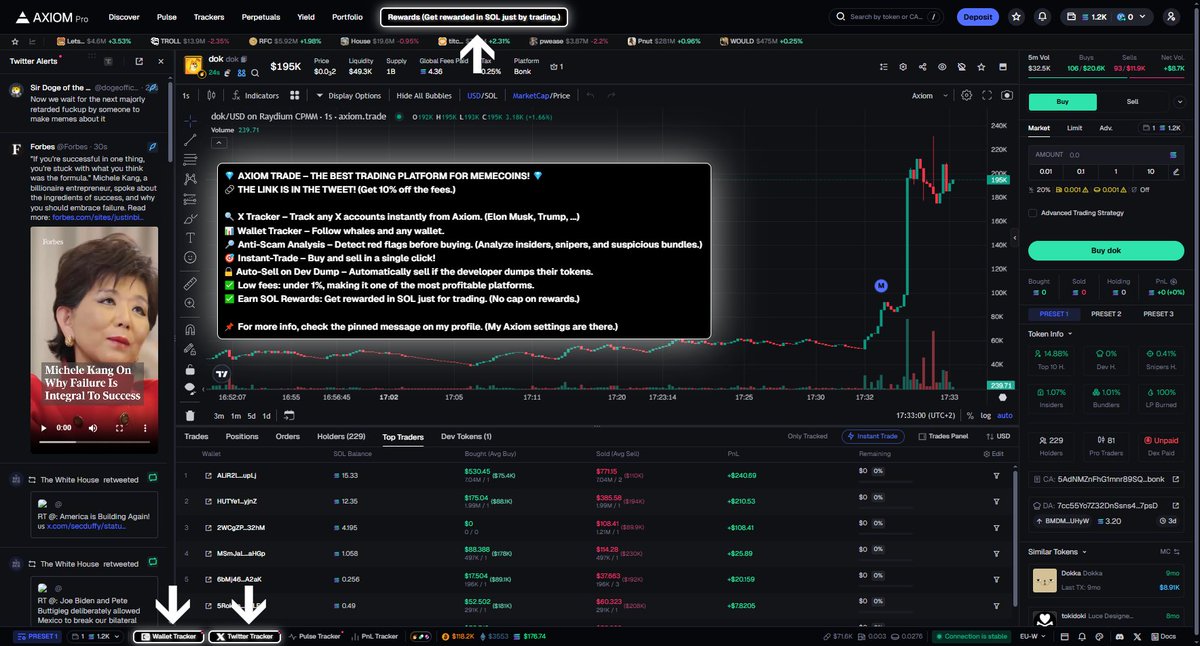This screenshot has width=1200, height=646.
Task: Switch to Holders (229) tab
Action: point(340,436)
